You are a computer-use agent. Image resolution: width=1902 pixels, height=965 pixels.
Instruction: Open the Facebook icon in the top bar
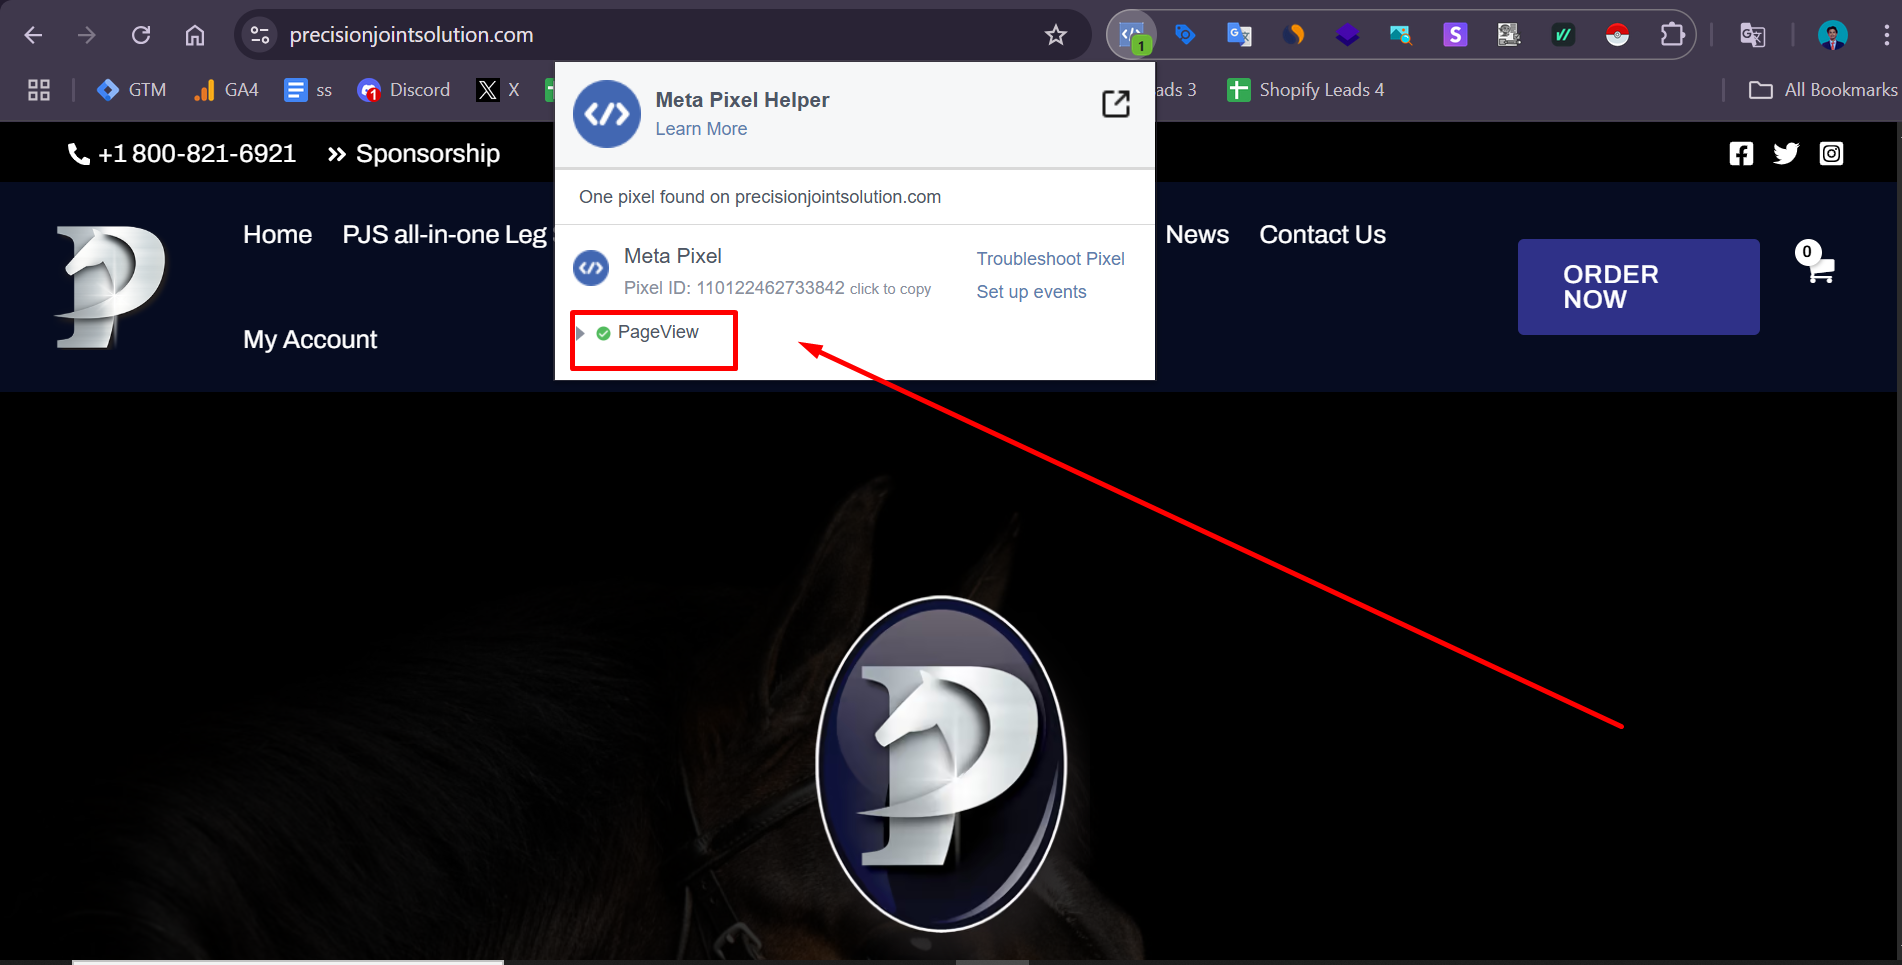[1741, 153]
